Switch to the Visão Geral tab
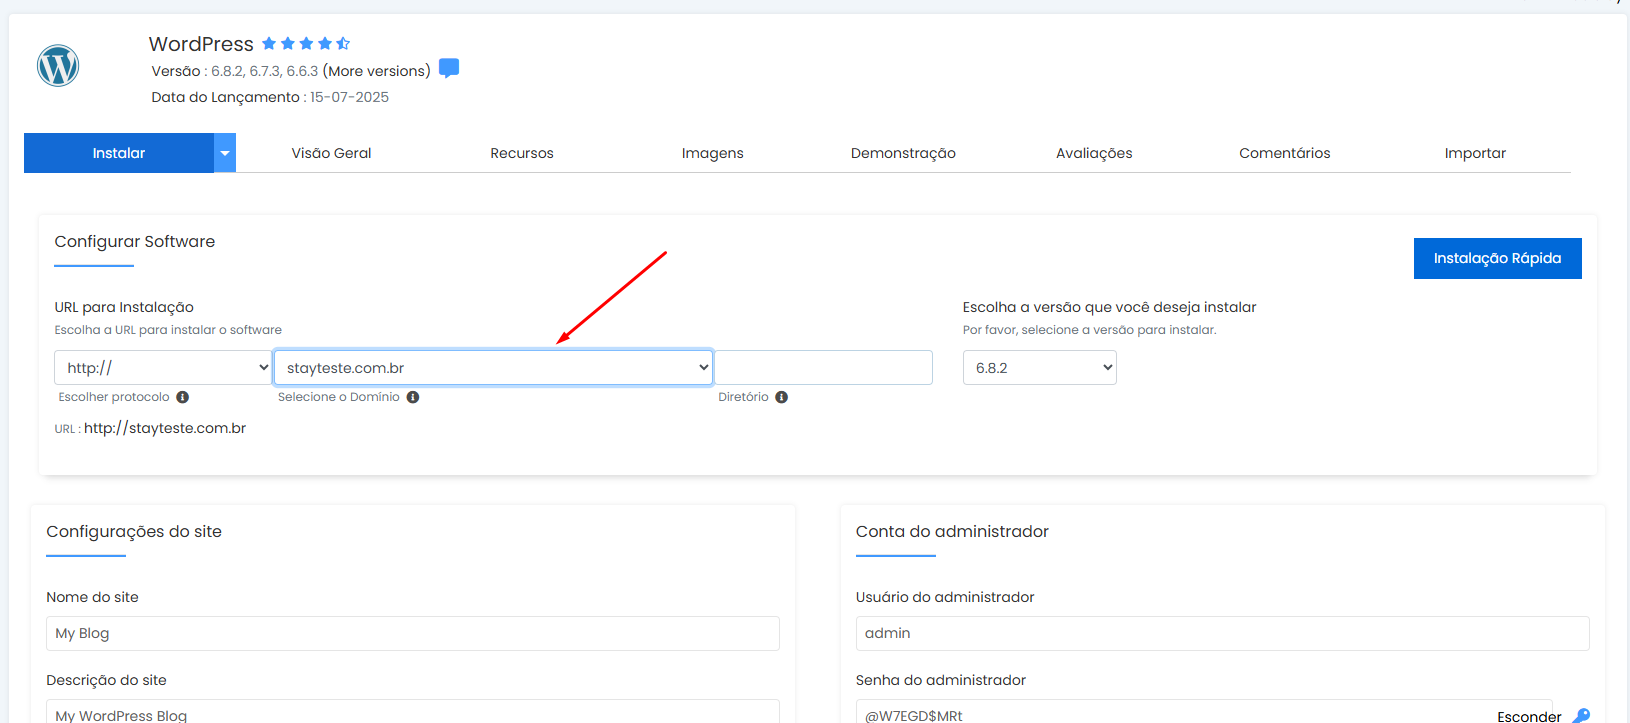This screenshot has height=723, width=1630. (x=331, y=153)
